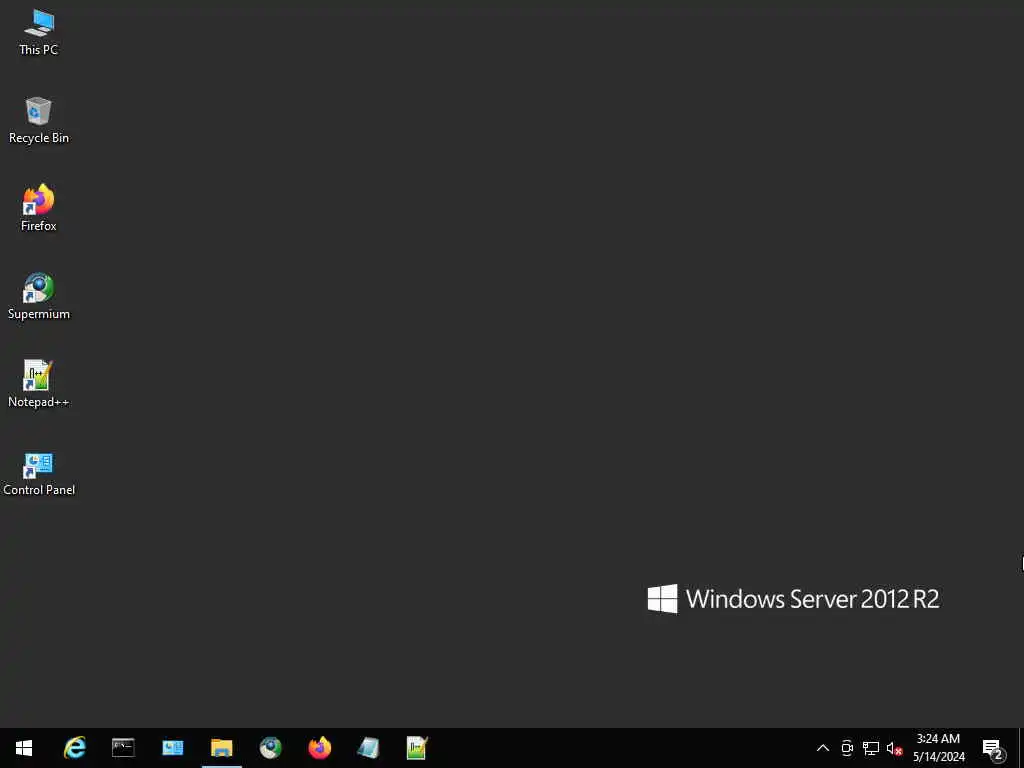Launch Internet Explorer from the taskbar
Screen dimensions: 1024x768
pyautogui.click(x=74, y=748)
